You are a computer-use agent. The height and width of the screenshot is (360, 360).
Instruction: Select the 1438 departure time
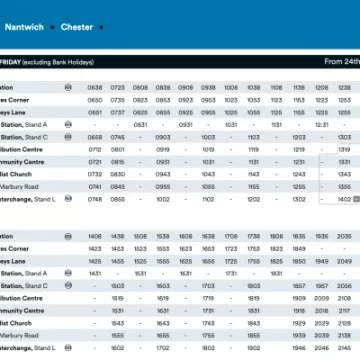117,236
